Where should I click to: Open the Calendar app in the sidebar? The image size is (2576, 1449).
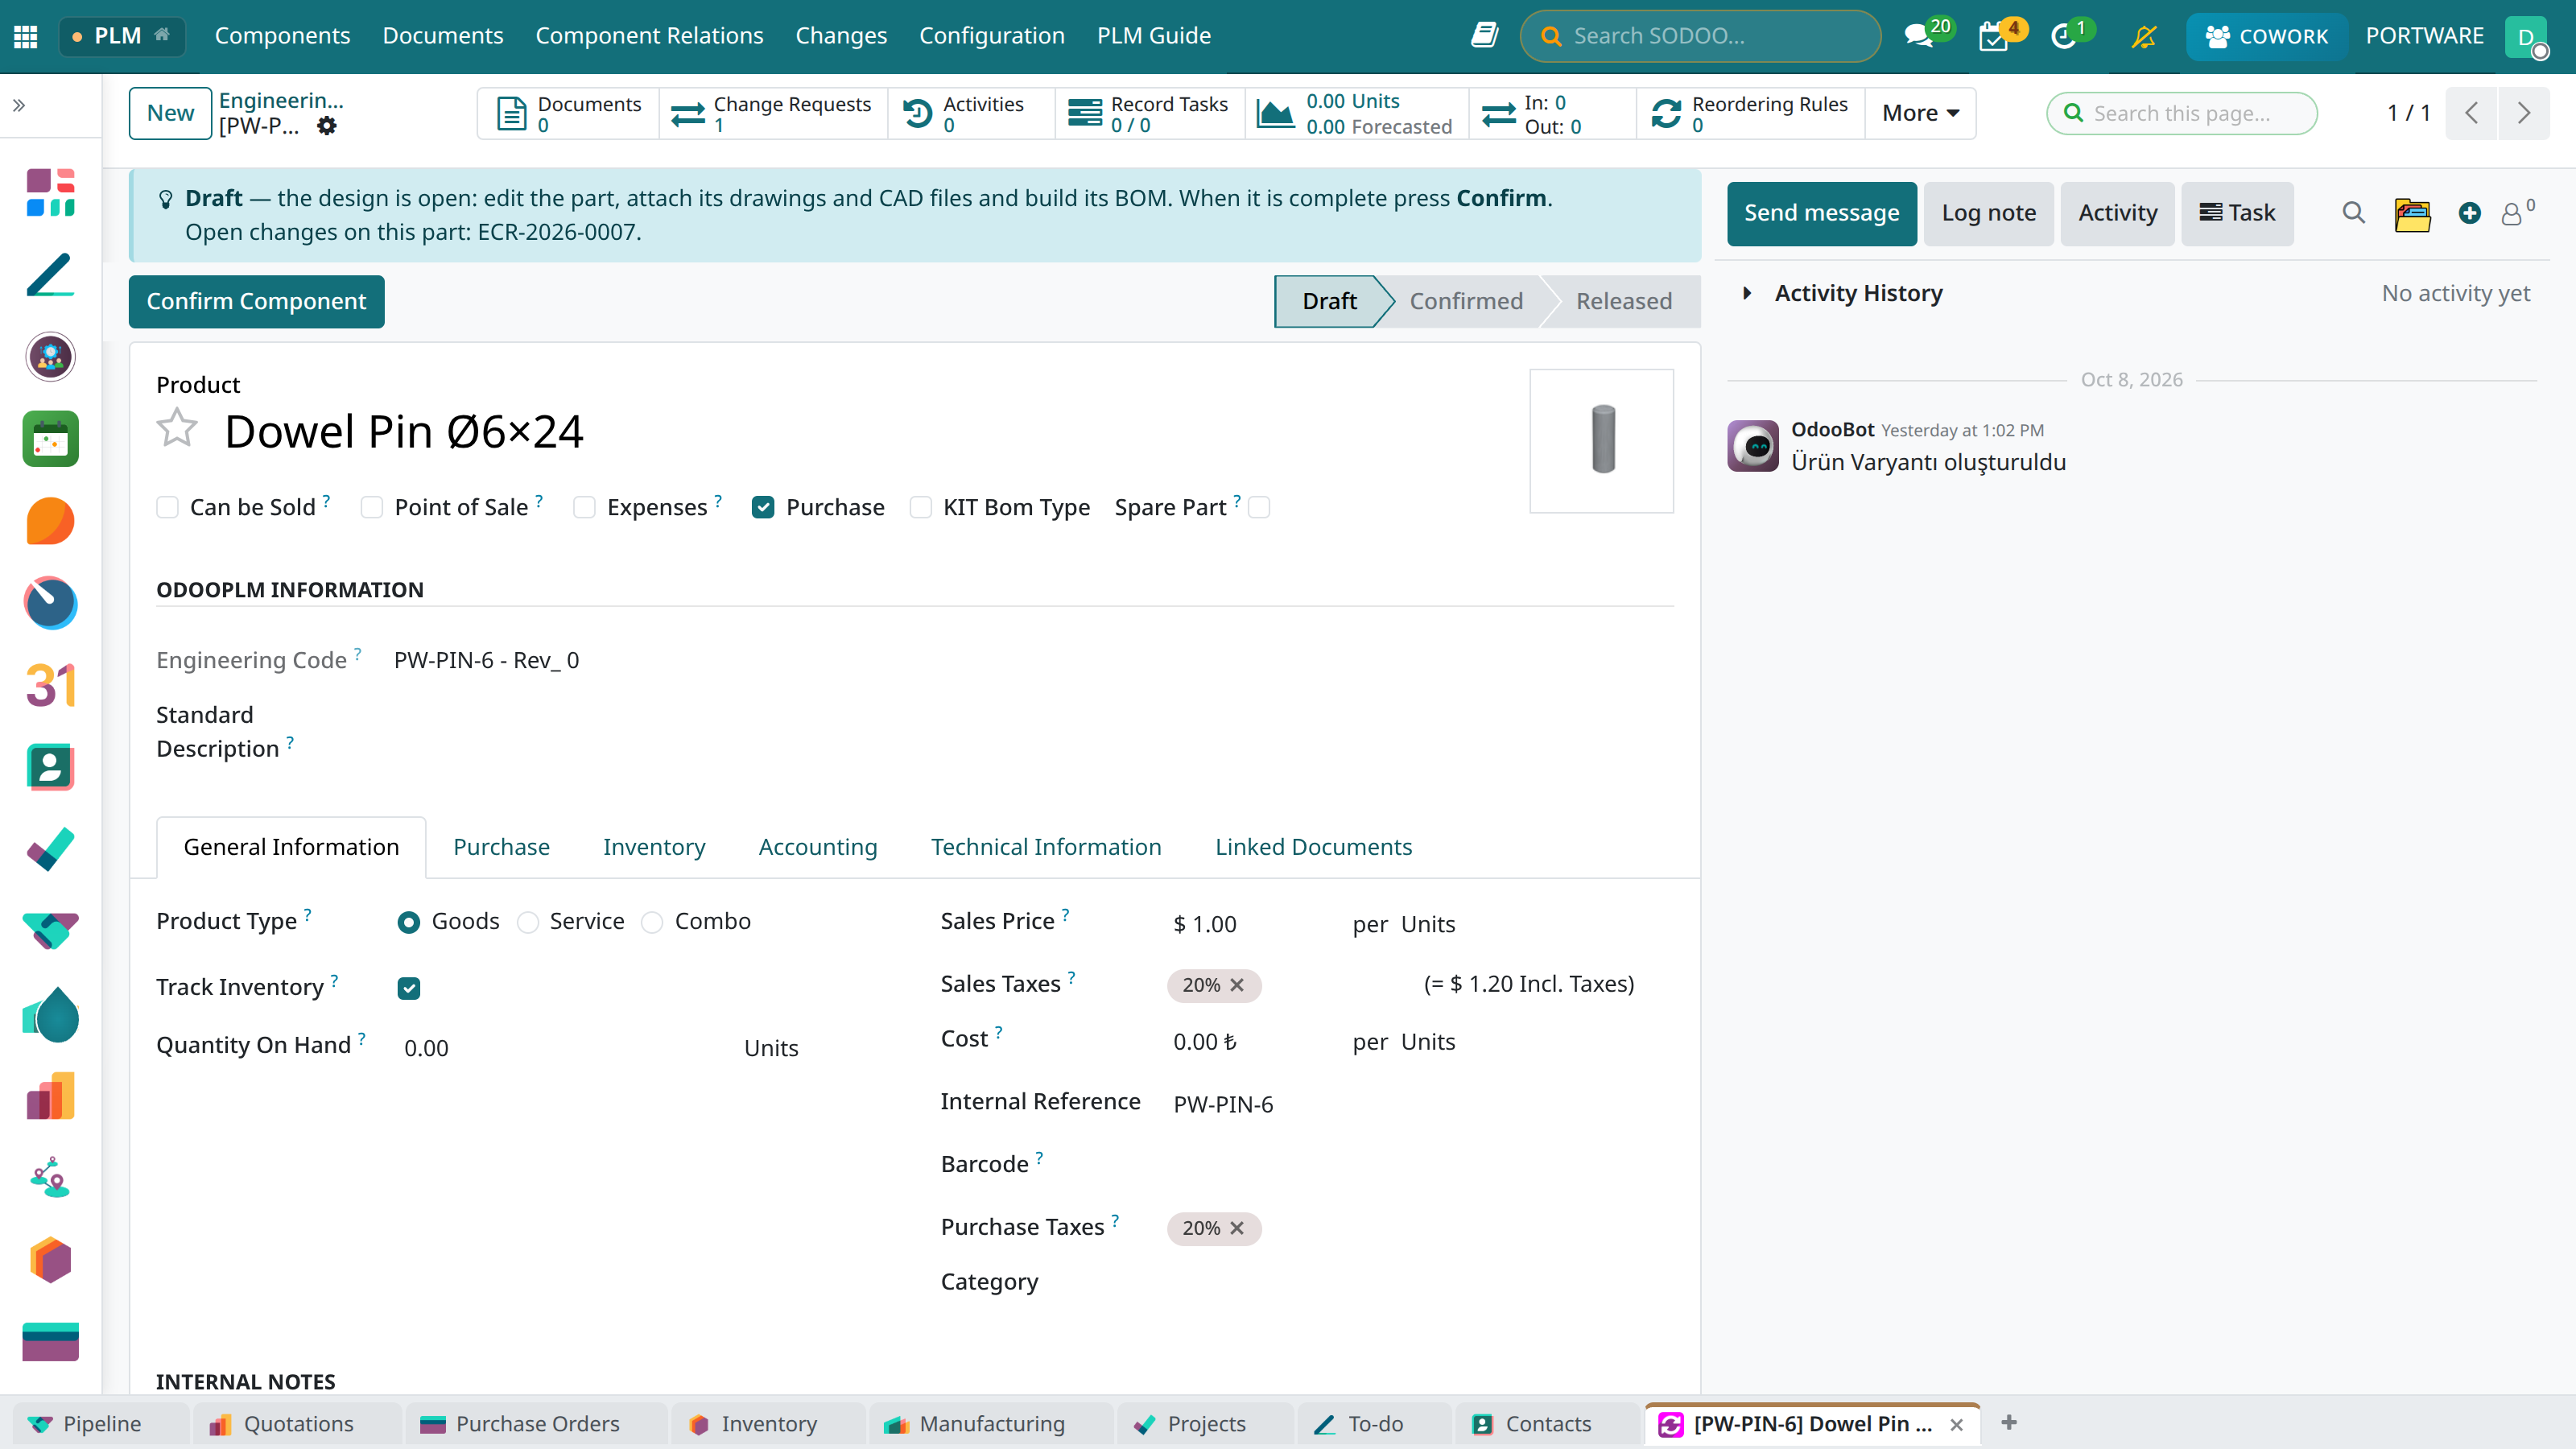click(50, 439)
